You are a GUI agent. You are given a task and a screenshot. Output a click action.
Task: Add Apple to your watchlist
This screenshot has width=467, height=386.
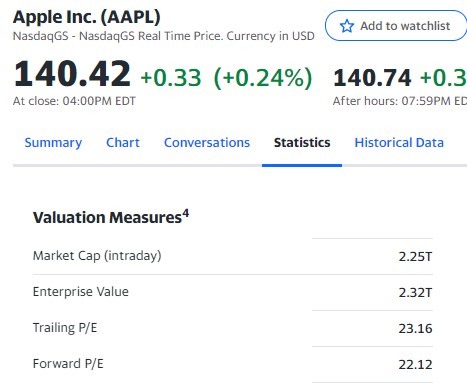396,26
